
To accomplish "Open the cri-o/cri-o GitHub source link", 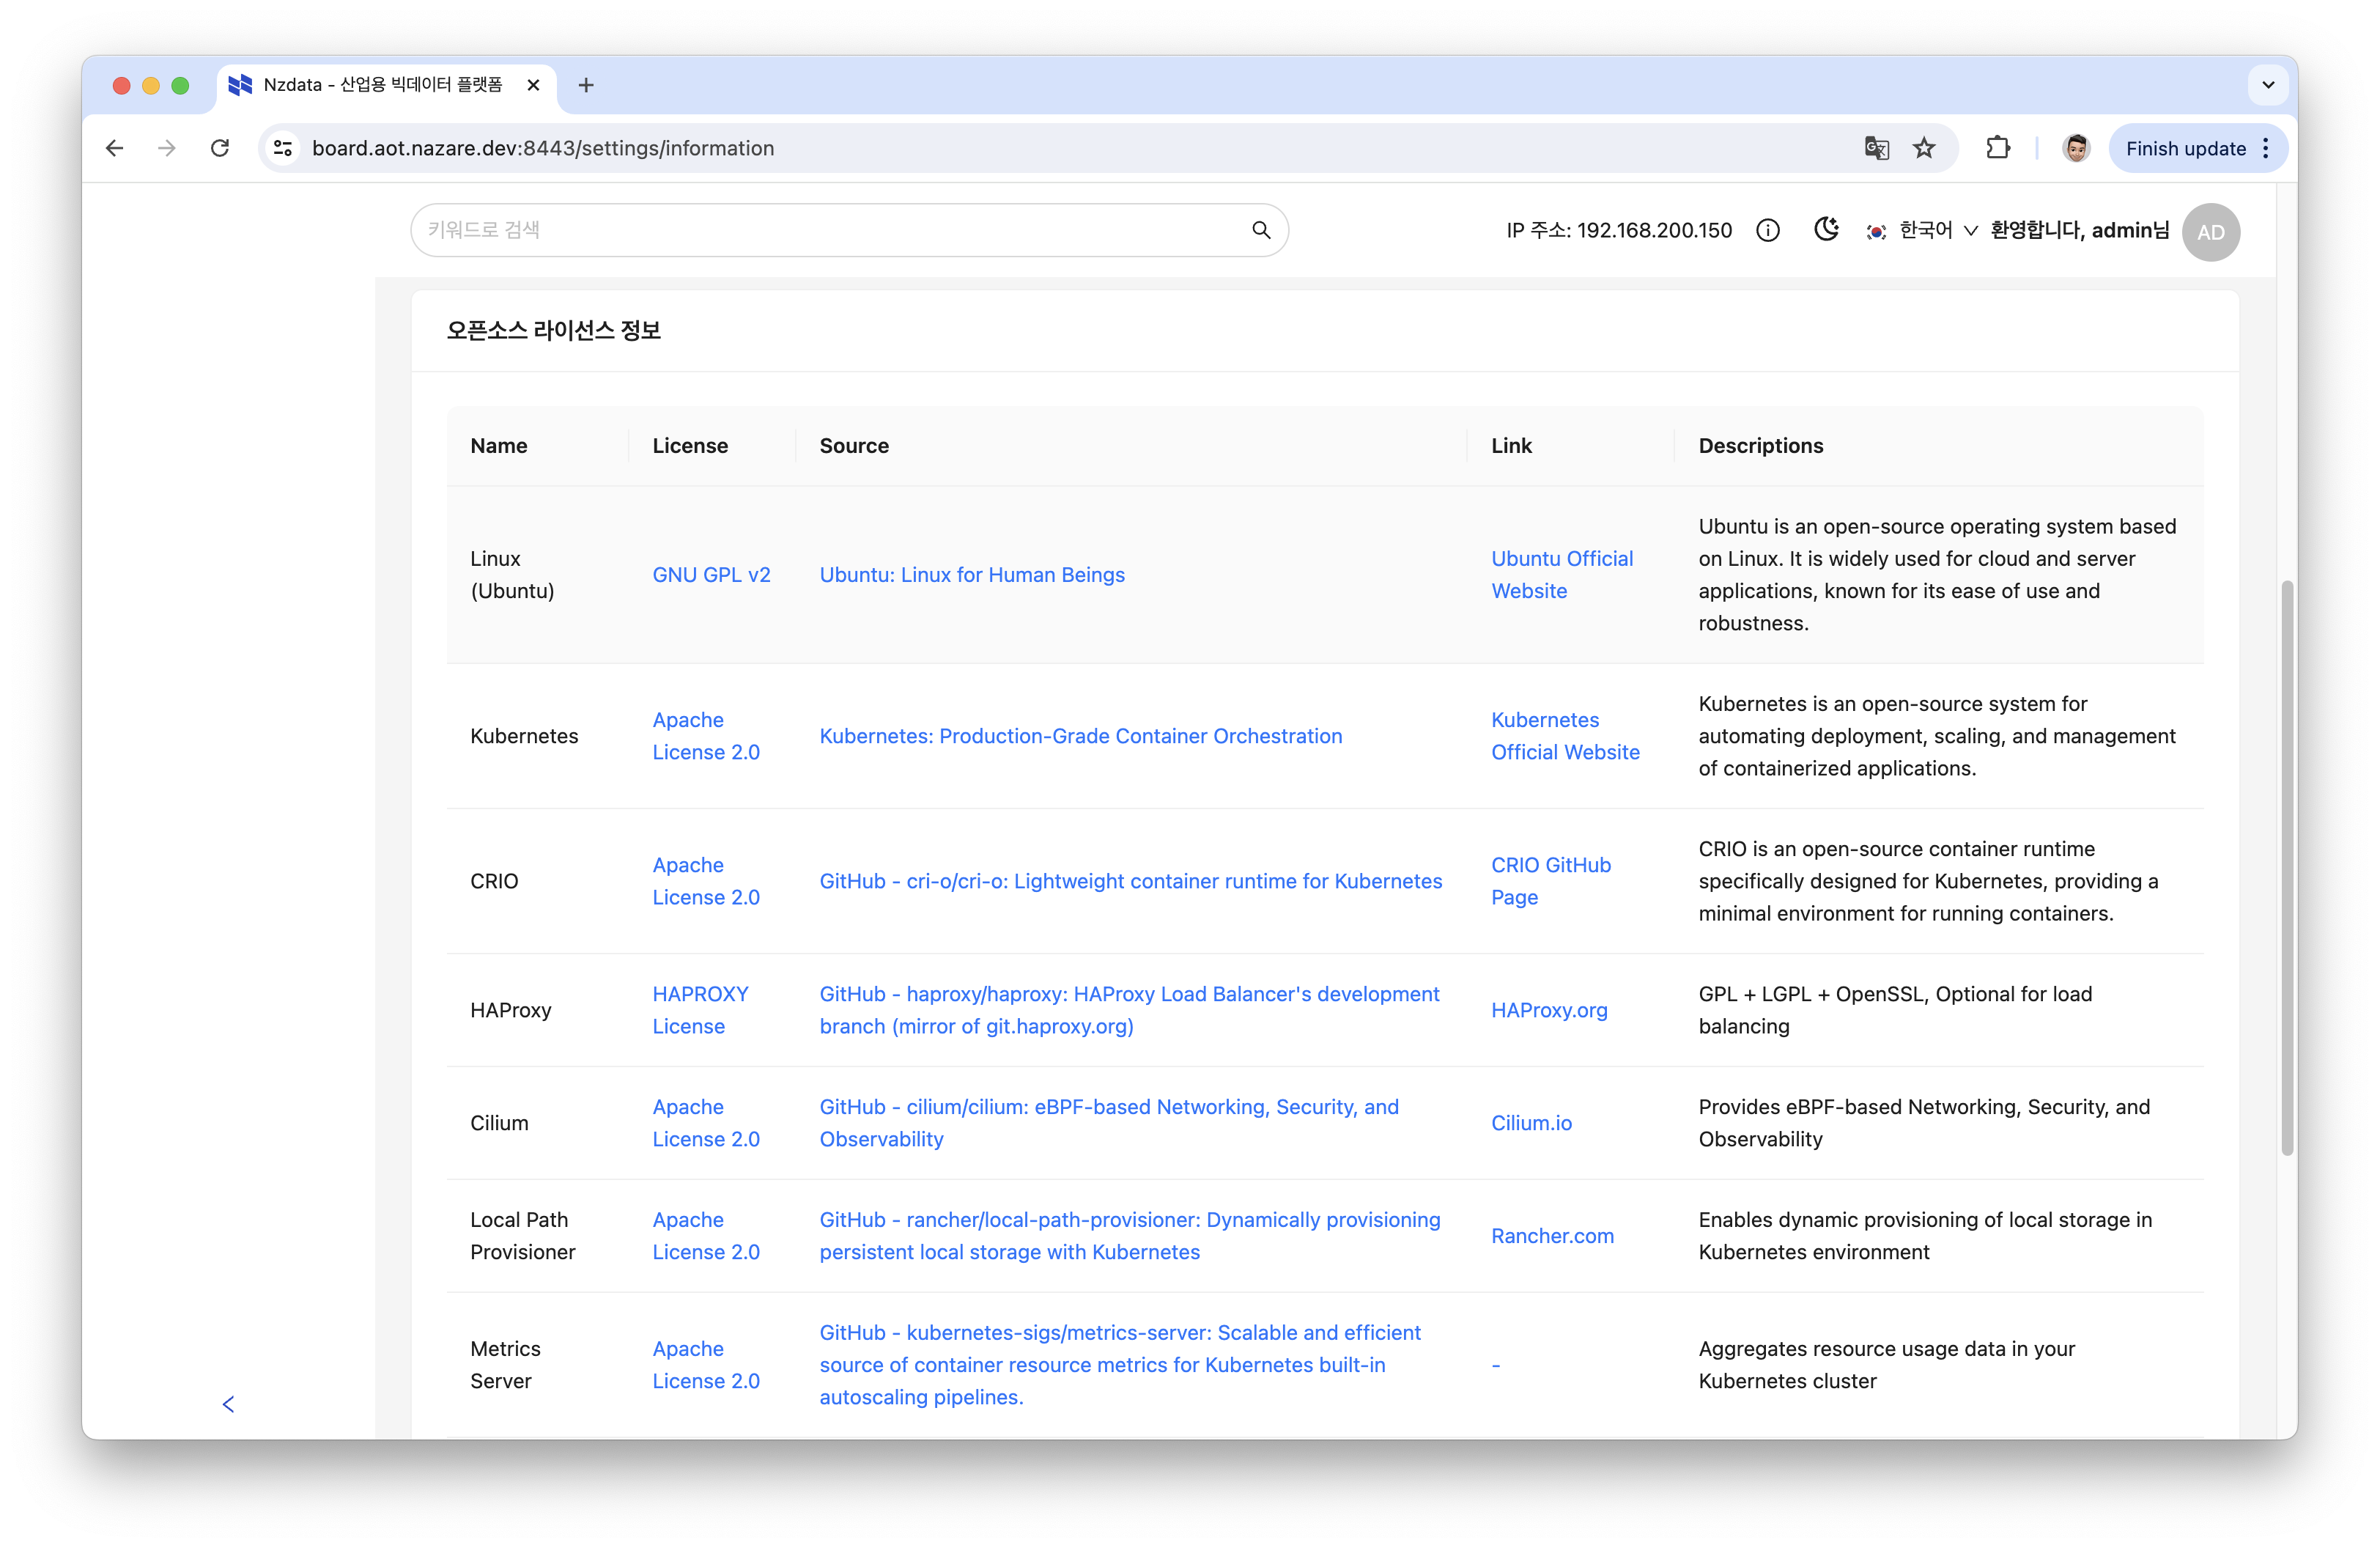I will point(1130,881).
